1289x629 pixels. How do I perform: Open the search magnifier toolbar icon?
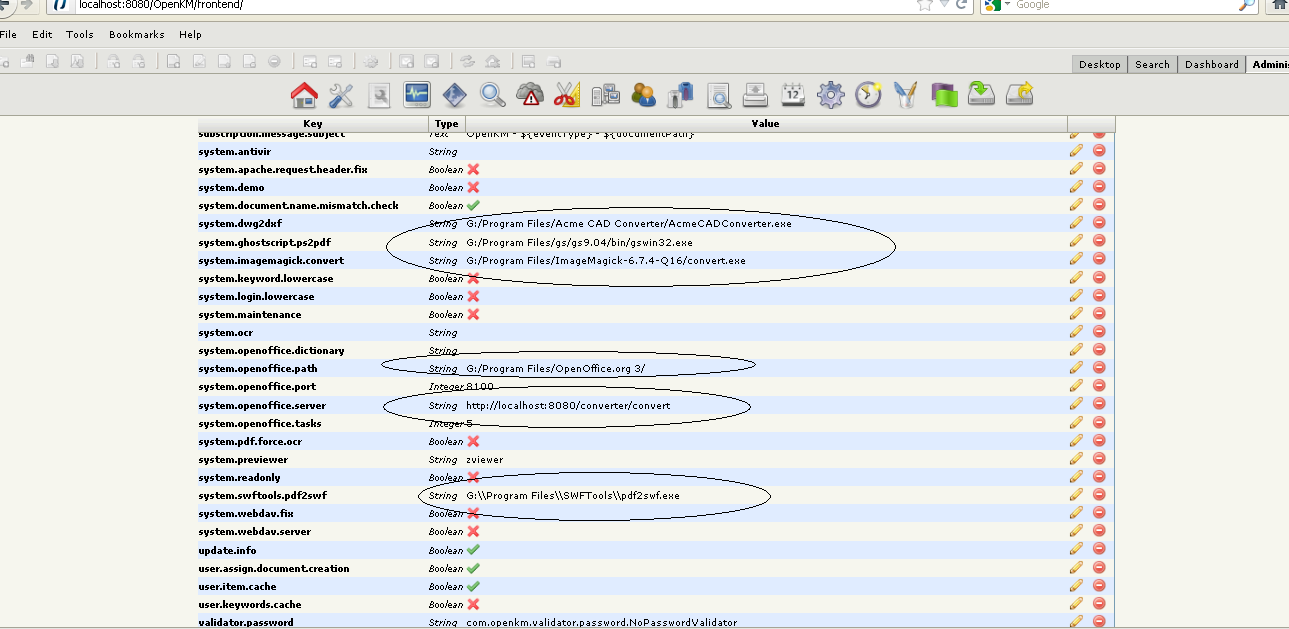491,95
